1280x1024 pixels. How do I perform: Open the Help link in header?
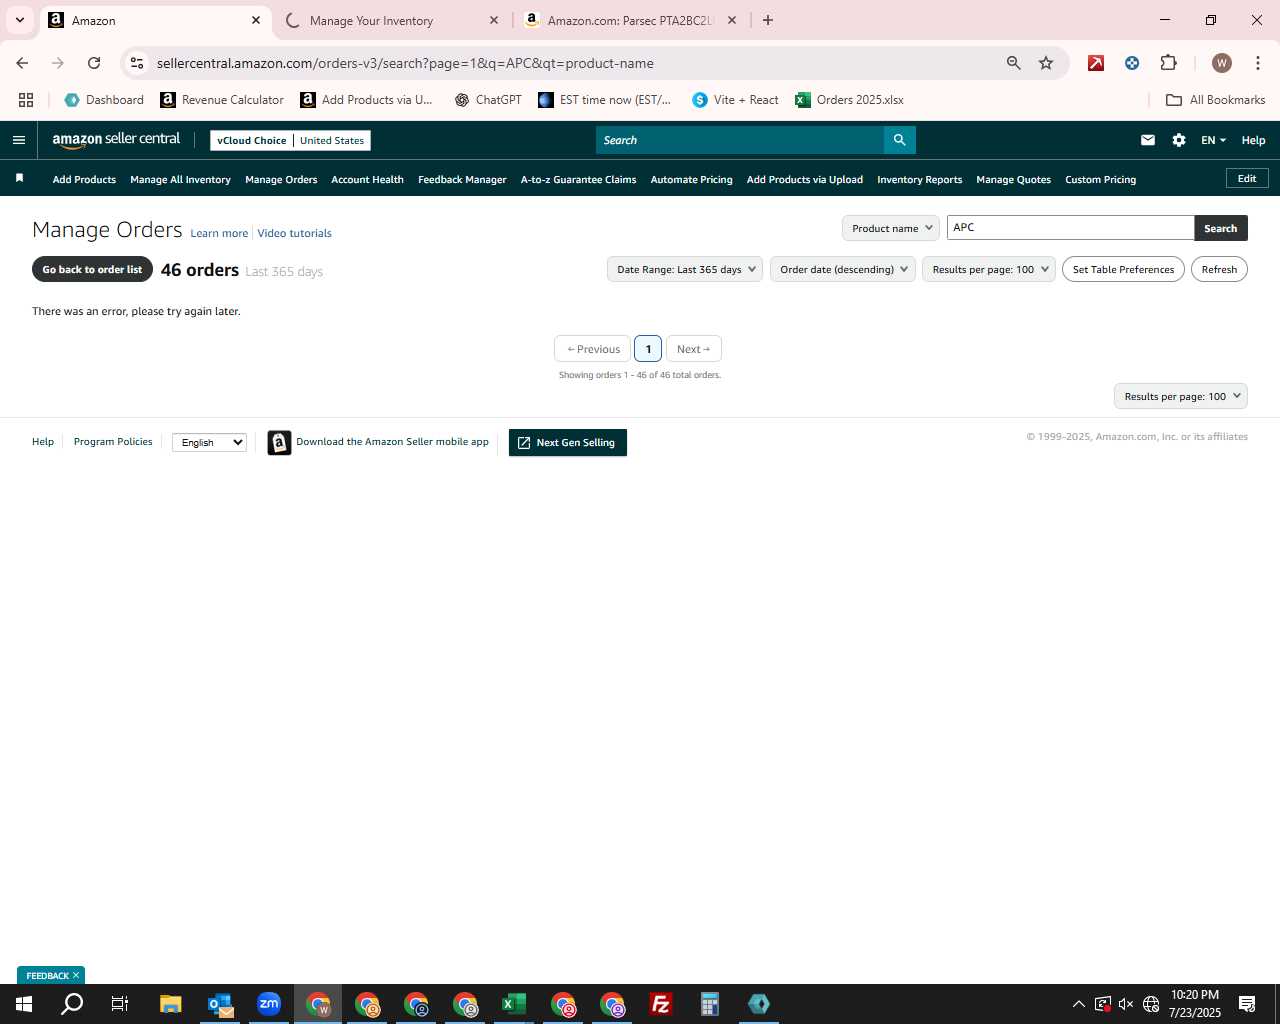[1253, 140]
